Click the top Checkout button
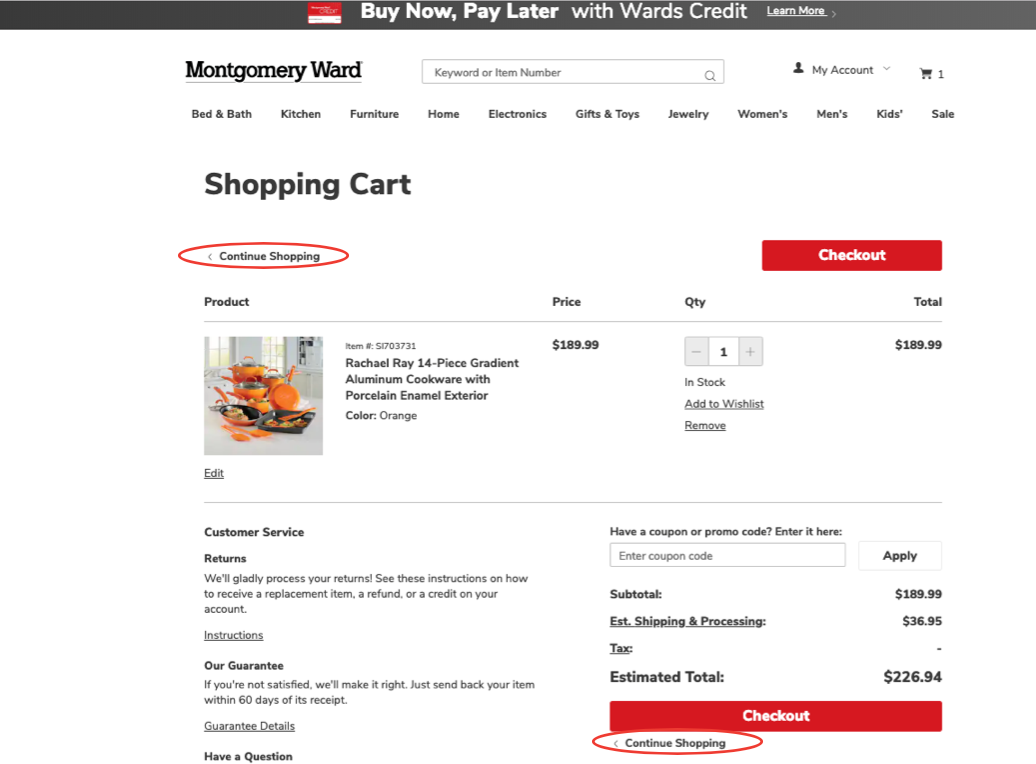 coord(852,255)
